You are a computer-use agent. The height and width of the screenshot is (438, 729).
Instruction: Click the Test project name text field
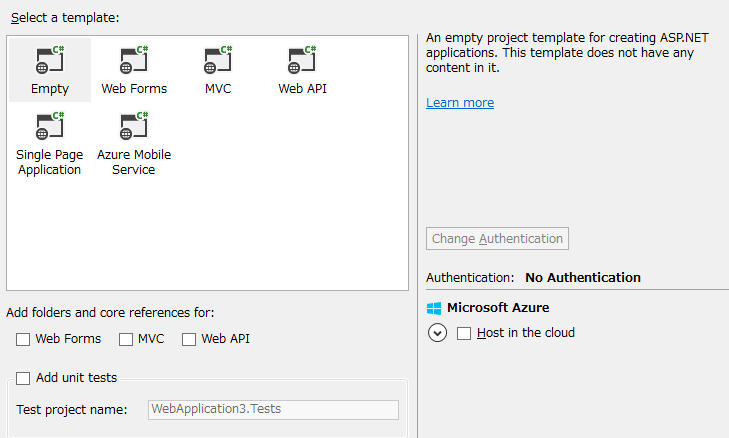pyautogui.click(x=273, y=409)
